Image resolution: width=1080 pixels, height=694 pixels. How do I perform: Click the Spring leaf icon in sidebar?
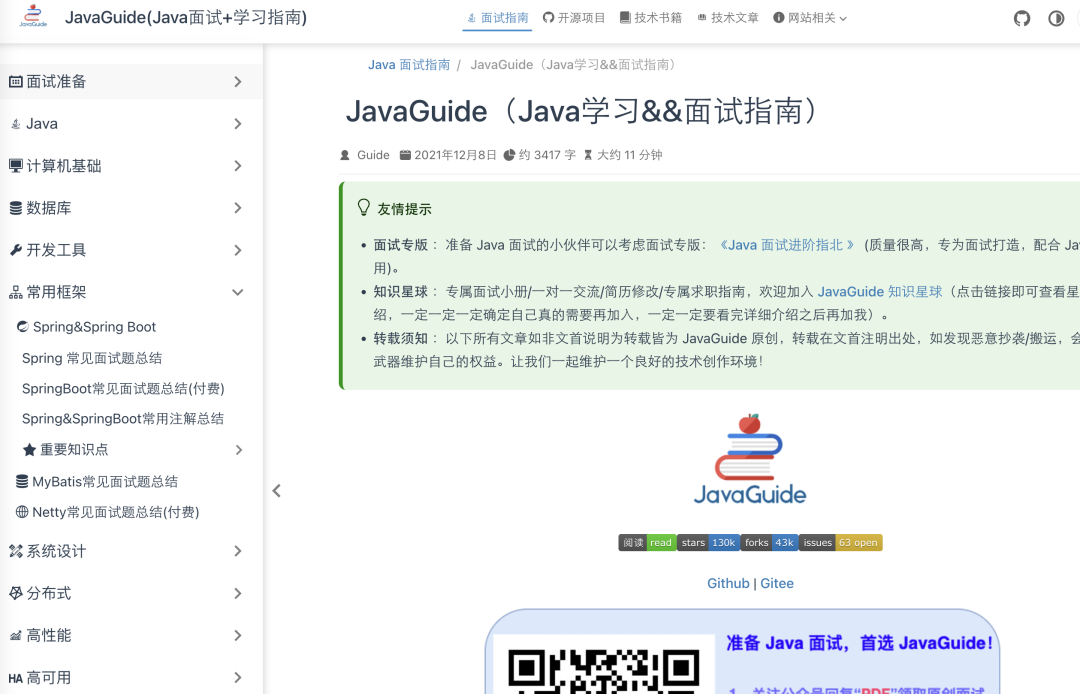(23, 326)
